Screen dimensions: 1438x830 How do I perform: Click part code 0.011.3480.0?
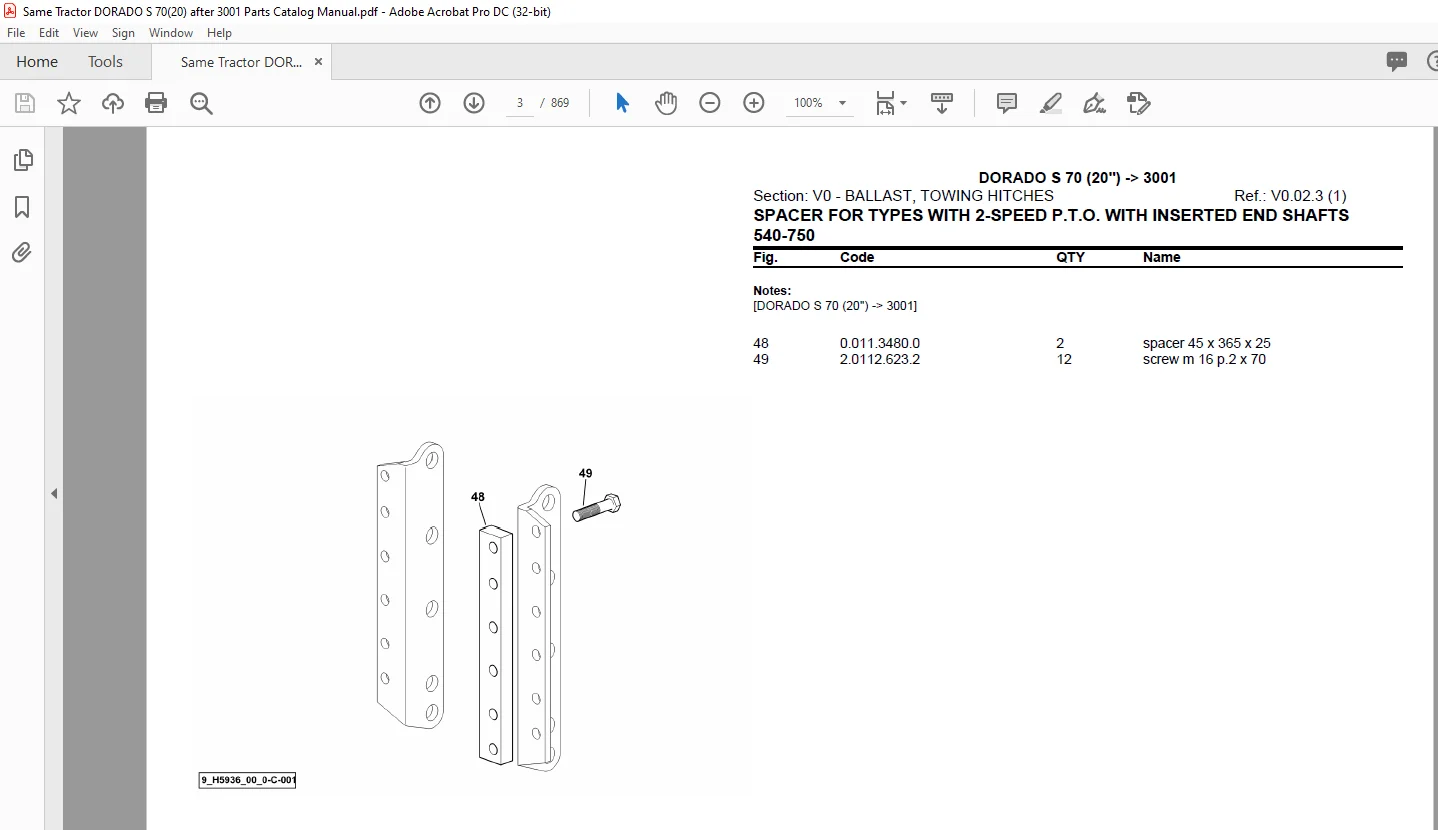[880, 343]
